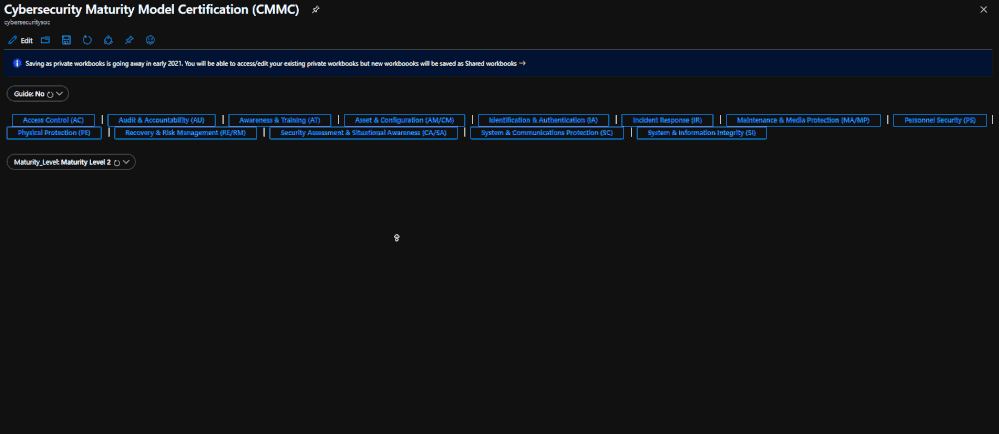Screen dimensions: 999x434
Task: Click the cybersecuritysoc workspace subtitle
Action: [x=27, y=22]
